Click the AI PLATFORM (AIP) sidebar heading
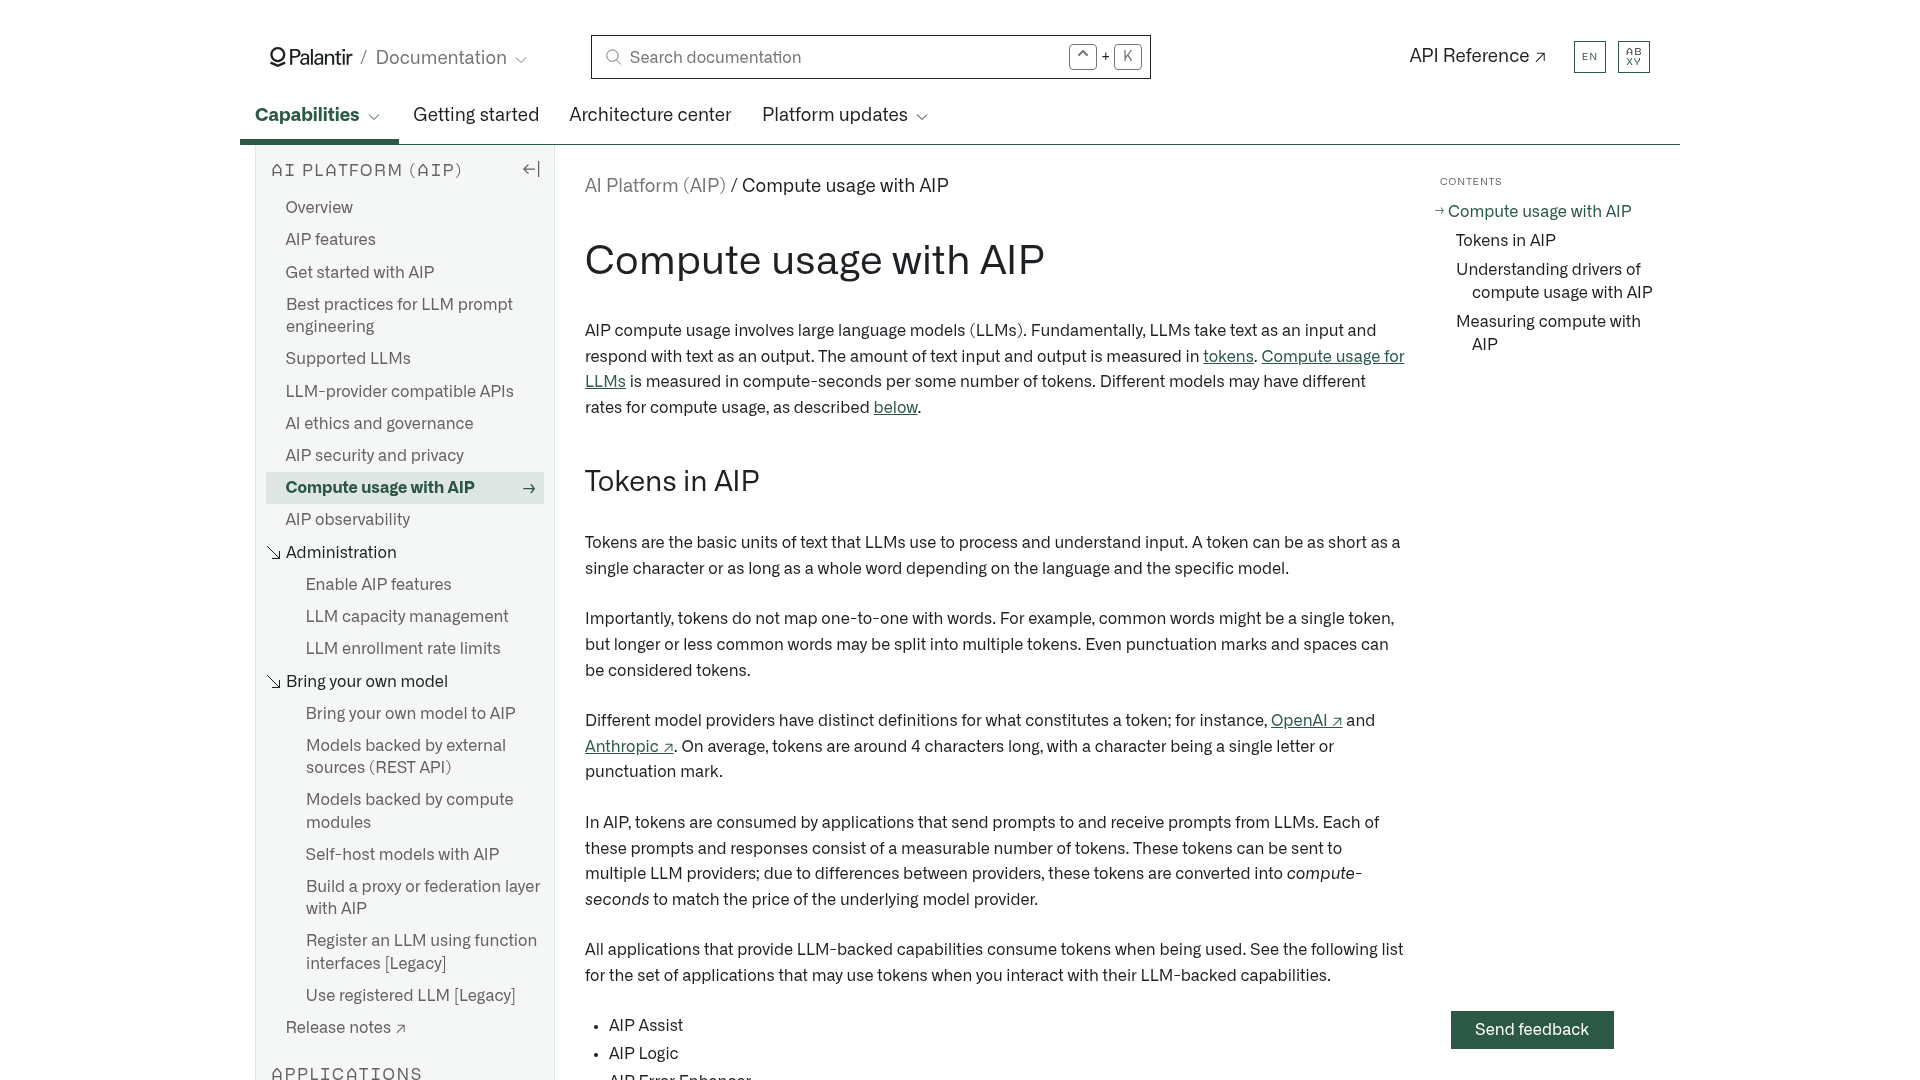This screenshot has width=1920, height=1080. (x=367, y=170)
